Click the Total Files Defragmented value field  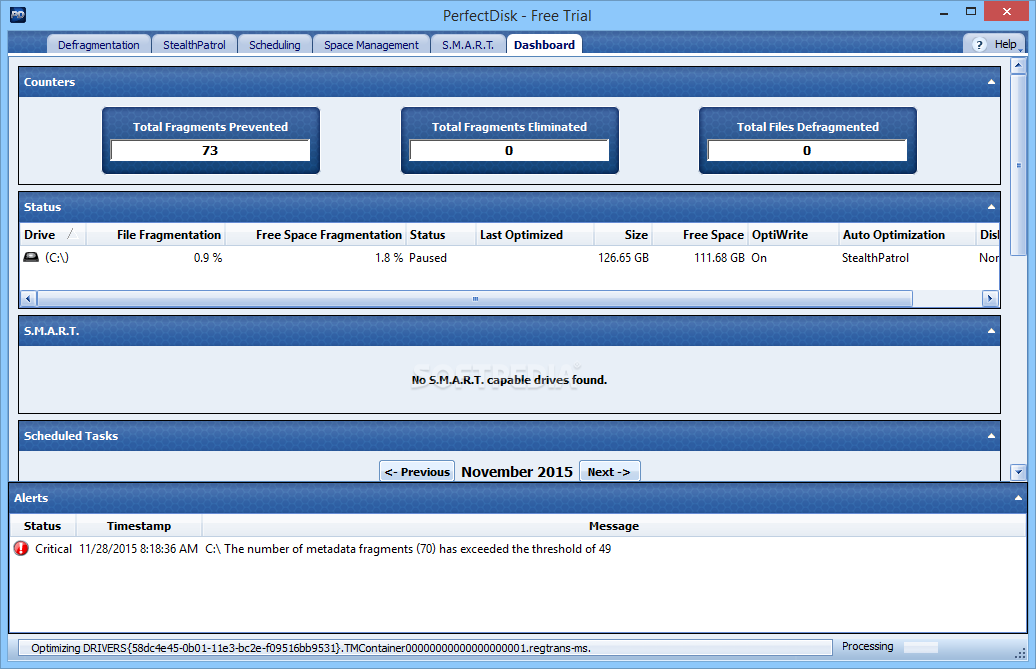click(807, 151)
